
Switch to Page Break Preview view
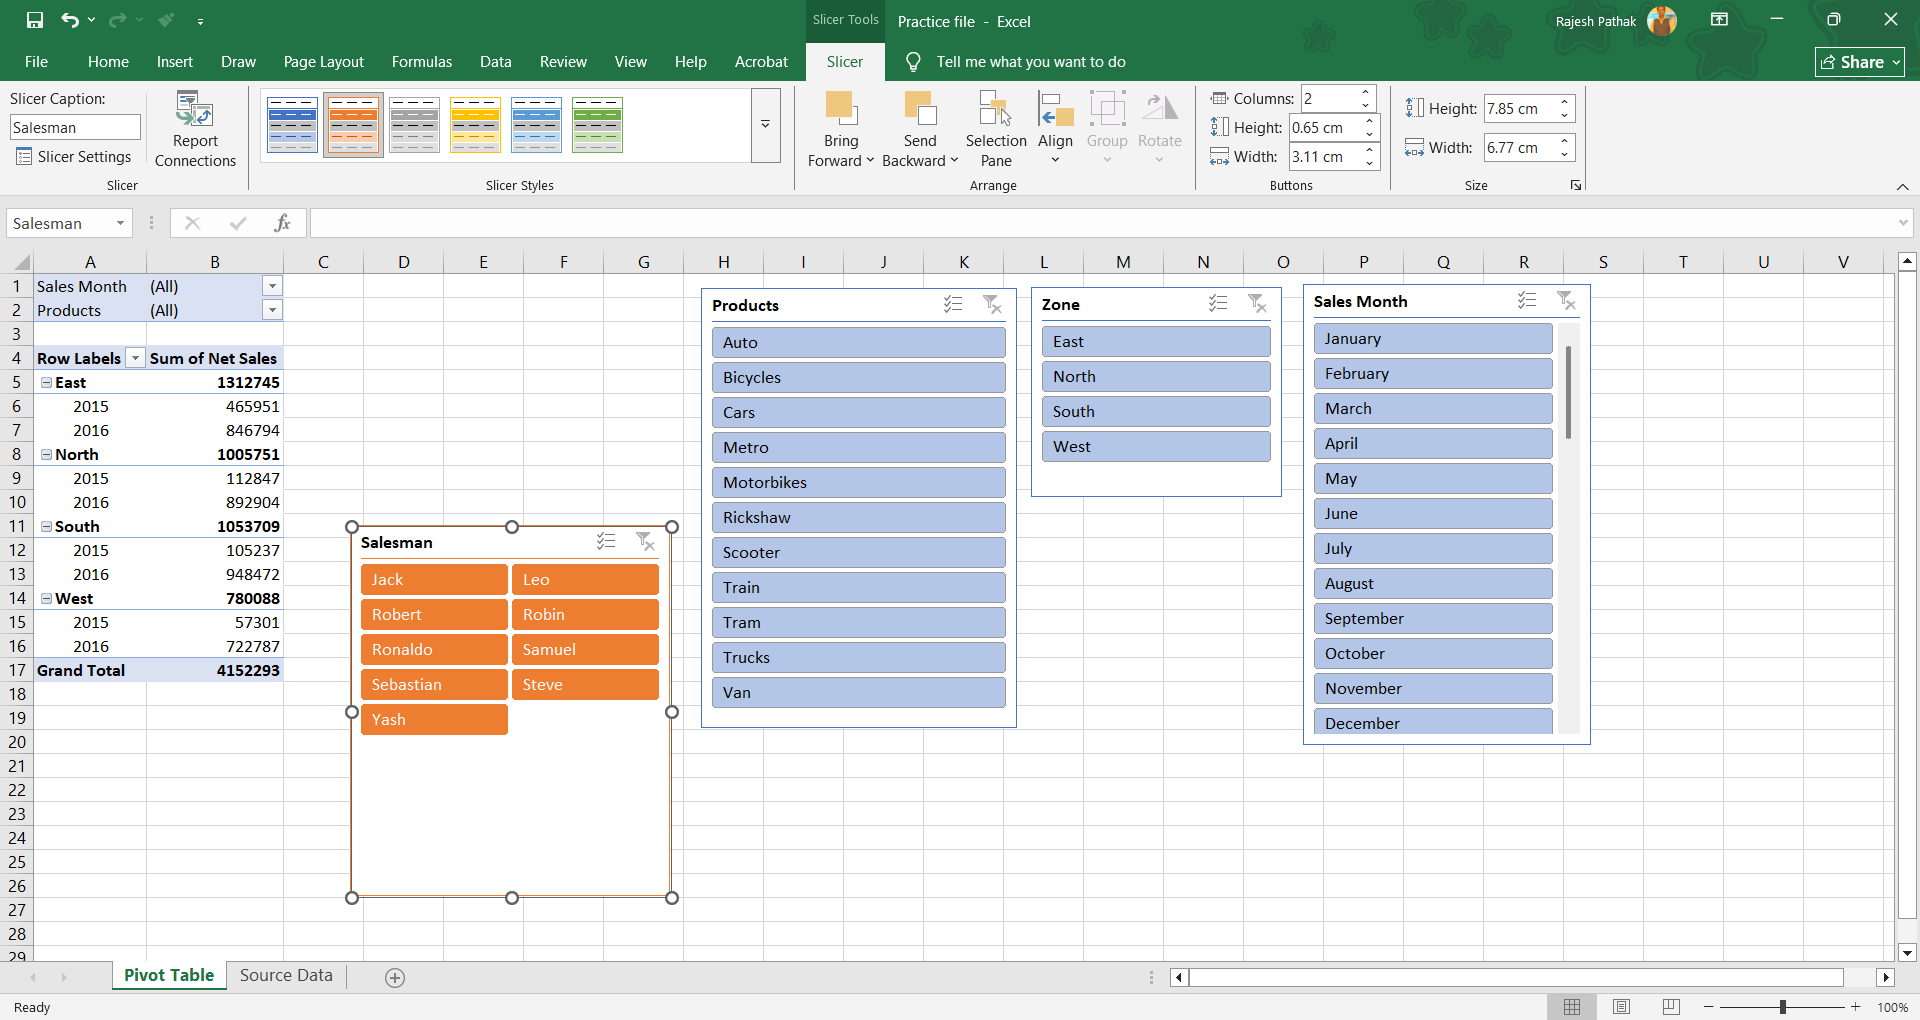tap(1670, 1007)
